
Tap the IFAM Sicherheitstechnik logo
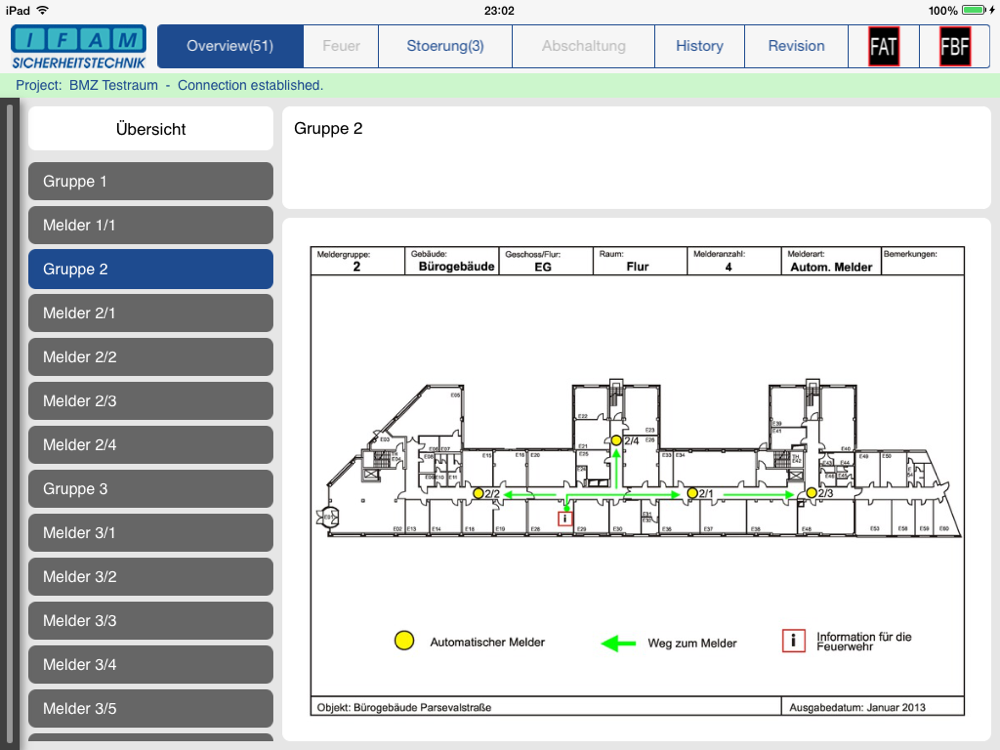click(79, 47)
